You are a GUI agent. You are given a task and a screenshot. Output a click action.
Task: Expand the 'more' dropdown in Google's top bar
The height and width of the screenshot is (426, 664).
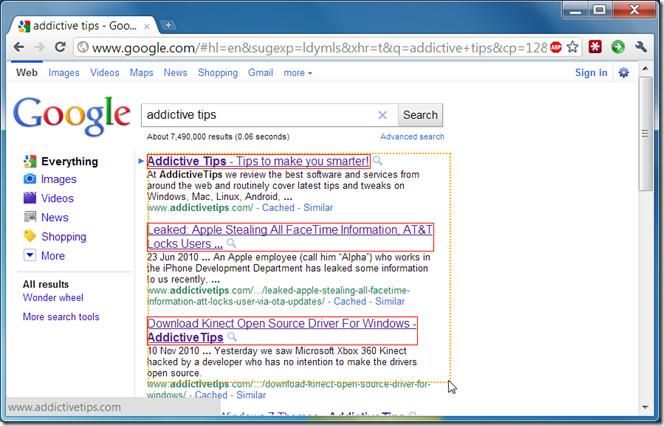(x=297, y=73)
